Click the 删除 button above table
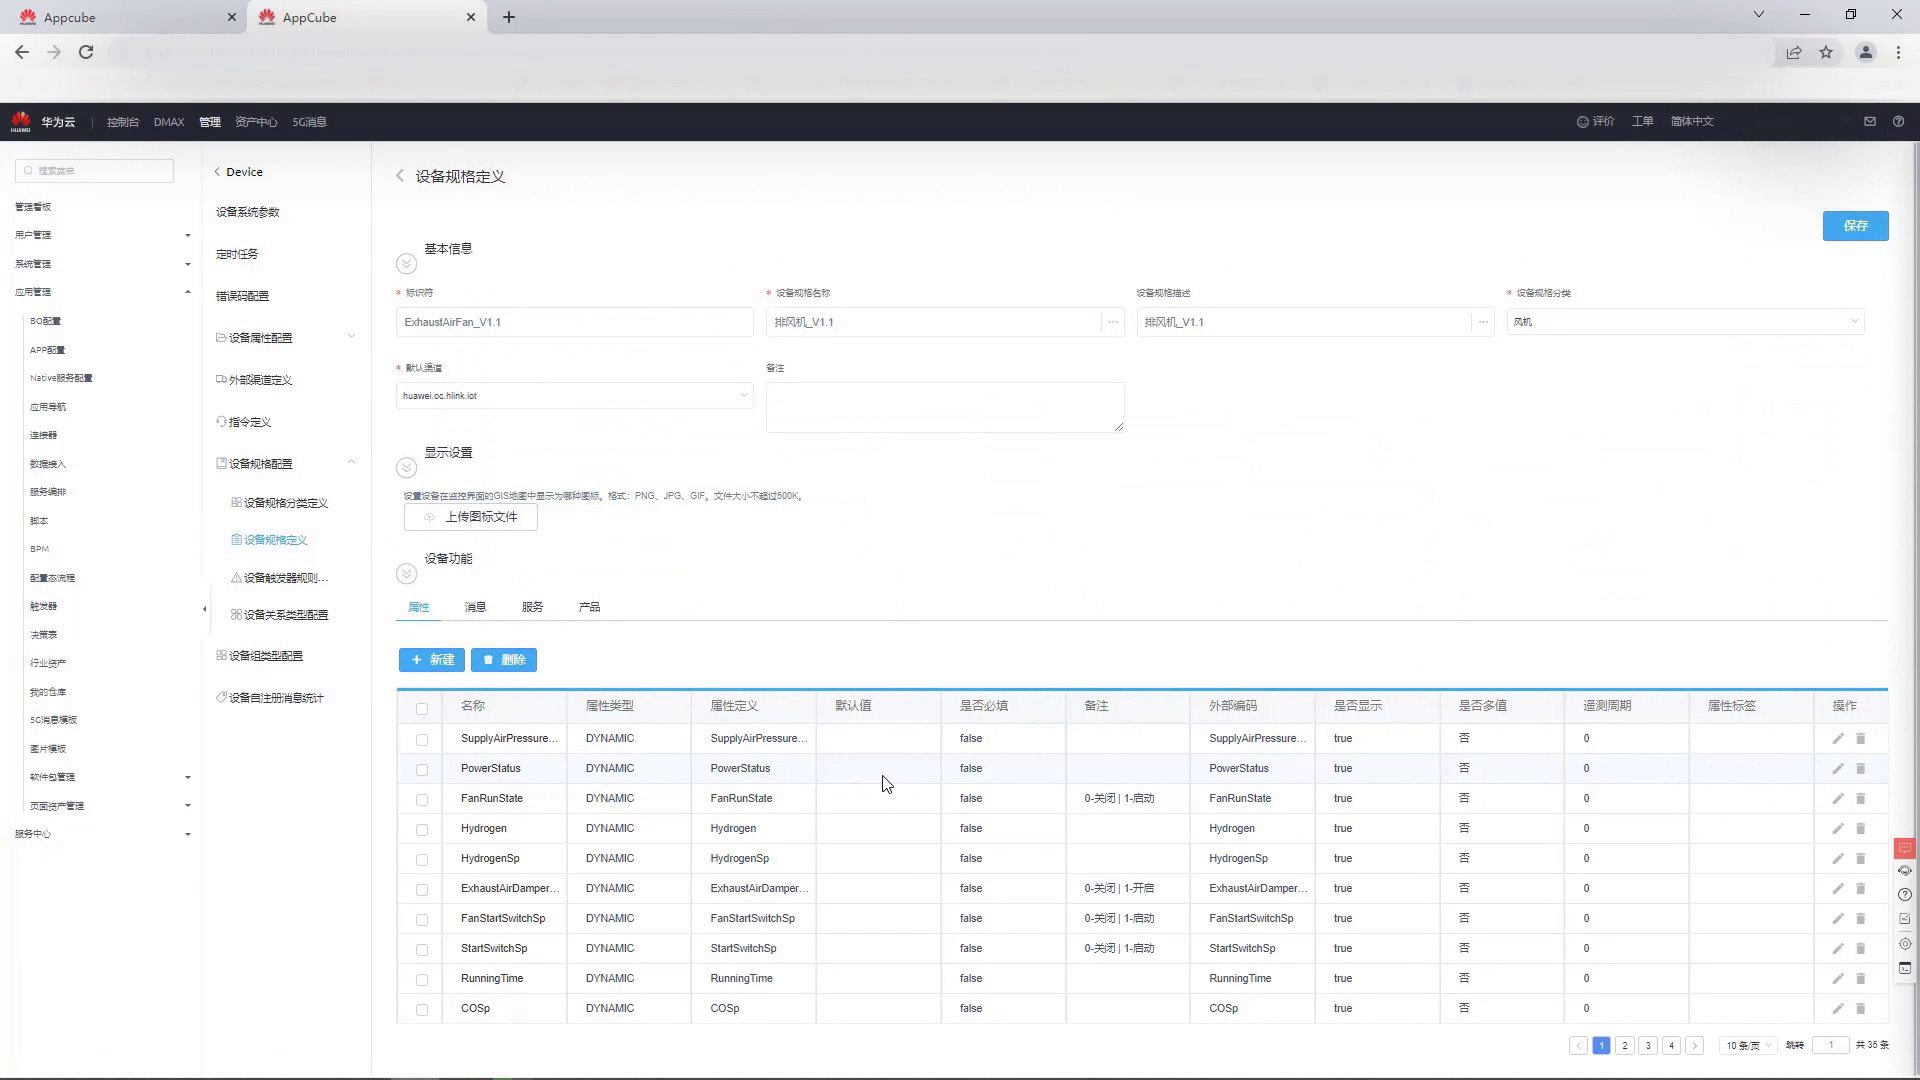The height and width of the screenshot is (1080, 1920). click(x=504, y=660)
